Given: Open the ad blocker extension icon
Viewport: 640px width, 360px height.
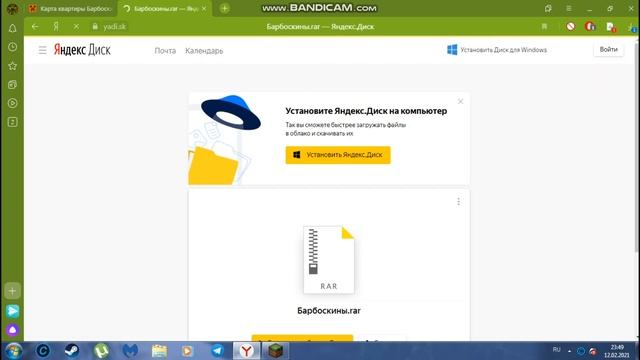Looking at the screenshot, I should pos(571,27).
